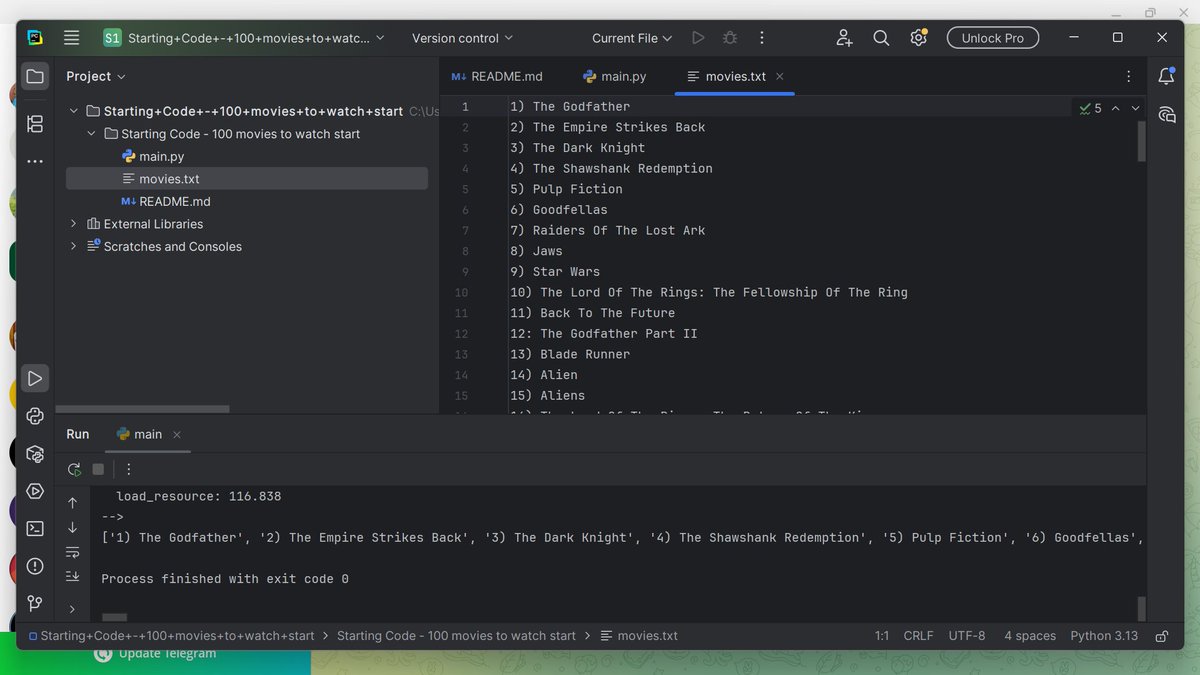Viewport: 1200px width, 675px height.
Task: Open Search Everywhere magnifier
Action: point(881,38)
